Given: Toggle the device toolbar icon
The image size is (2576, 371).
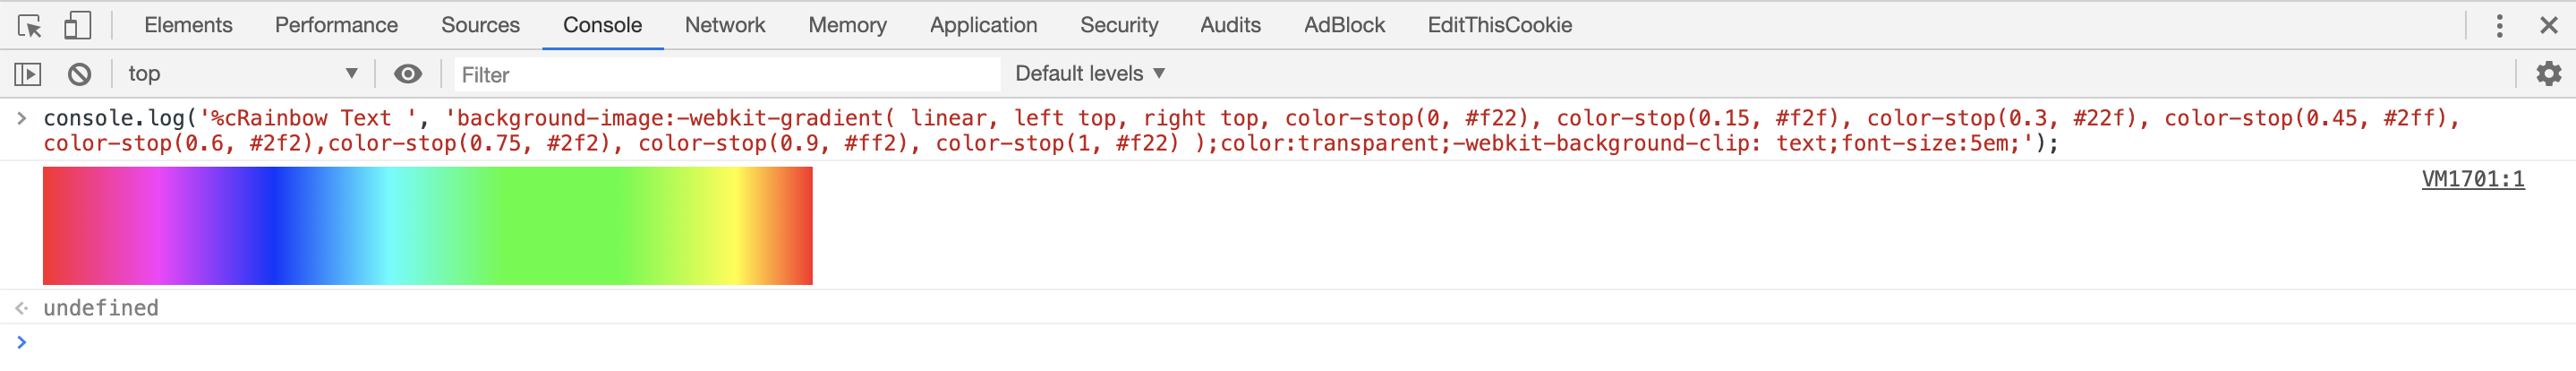Looking at the screenshot, I should (x=77, y=25).
